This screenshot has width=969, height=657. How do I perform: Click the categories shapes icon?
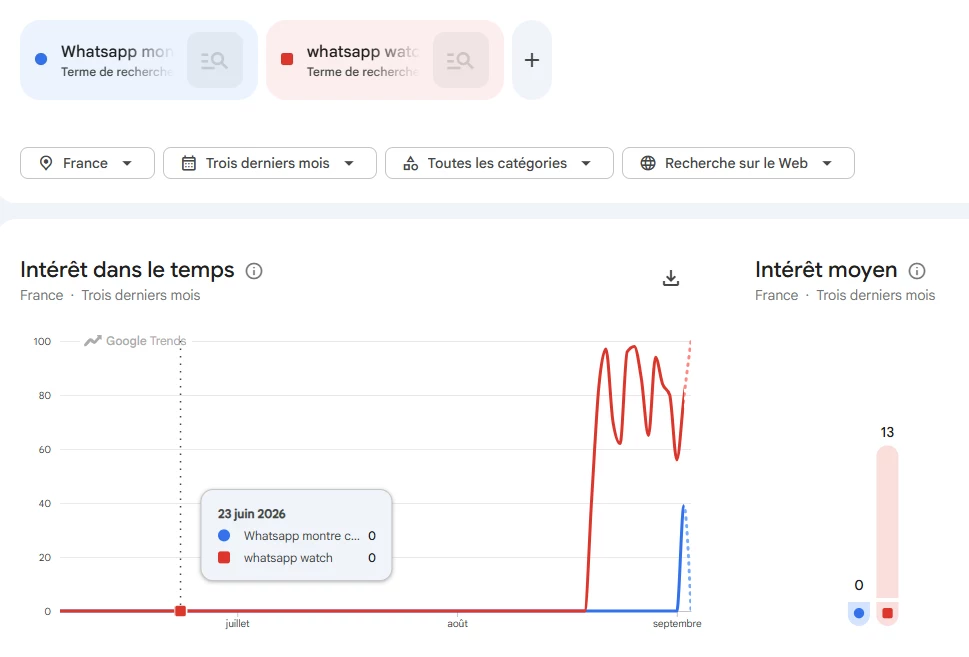pos(410,163)
